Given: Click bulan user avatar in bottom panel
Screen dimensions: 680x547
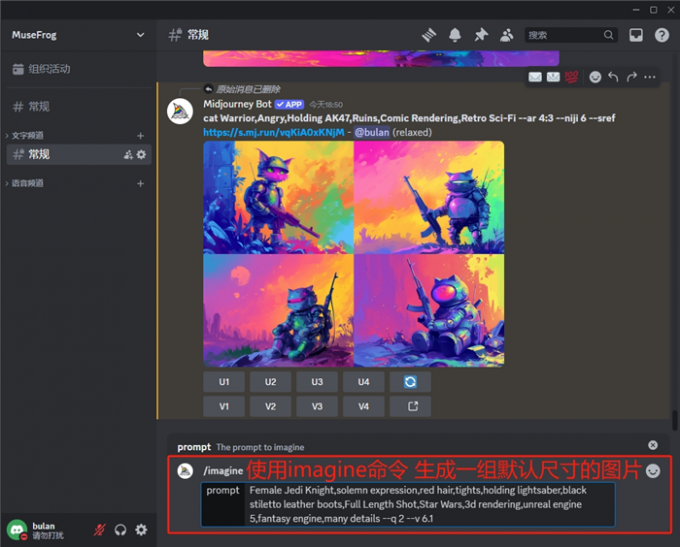Looking at the screenshot, I should 17,530.
